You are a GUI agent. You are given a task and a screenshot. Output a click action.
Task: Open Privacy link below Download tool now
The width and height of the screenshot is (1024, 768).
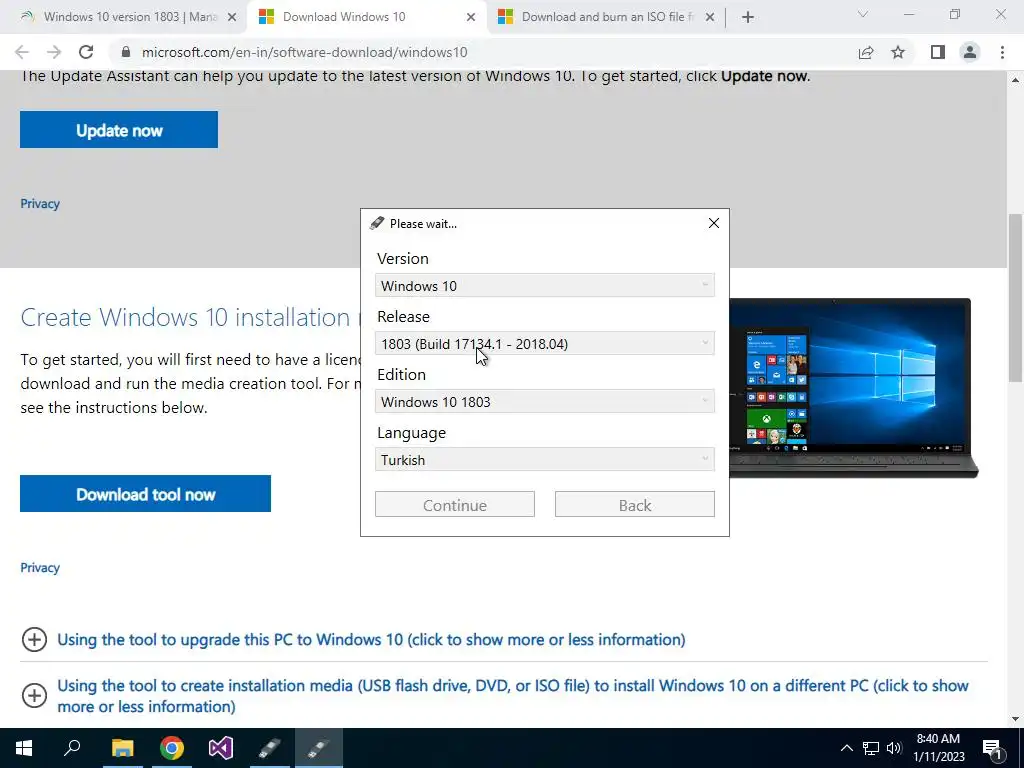coord(40,568)
